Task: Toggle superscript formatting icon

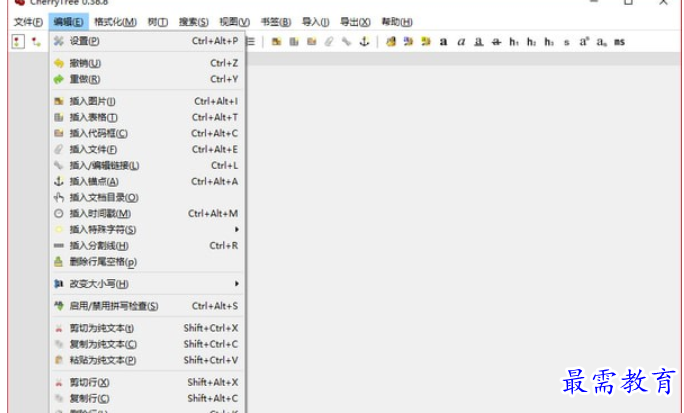Action: (584, 42)
